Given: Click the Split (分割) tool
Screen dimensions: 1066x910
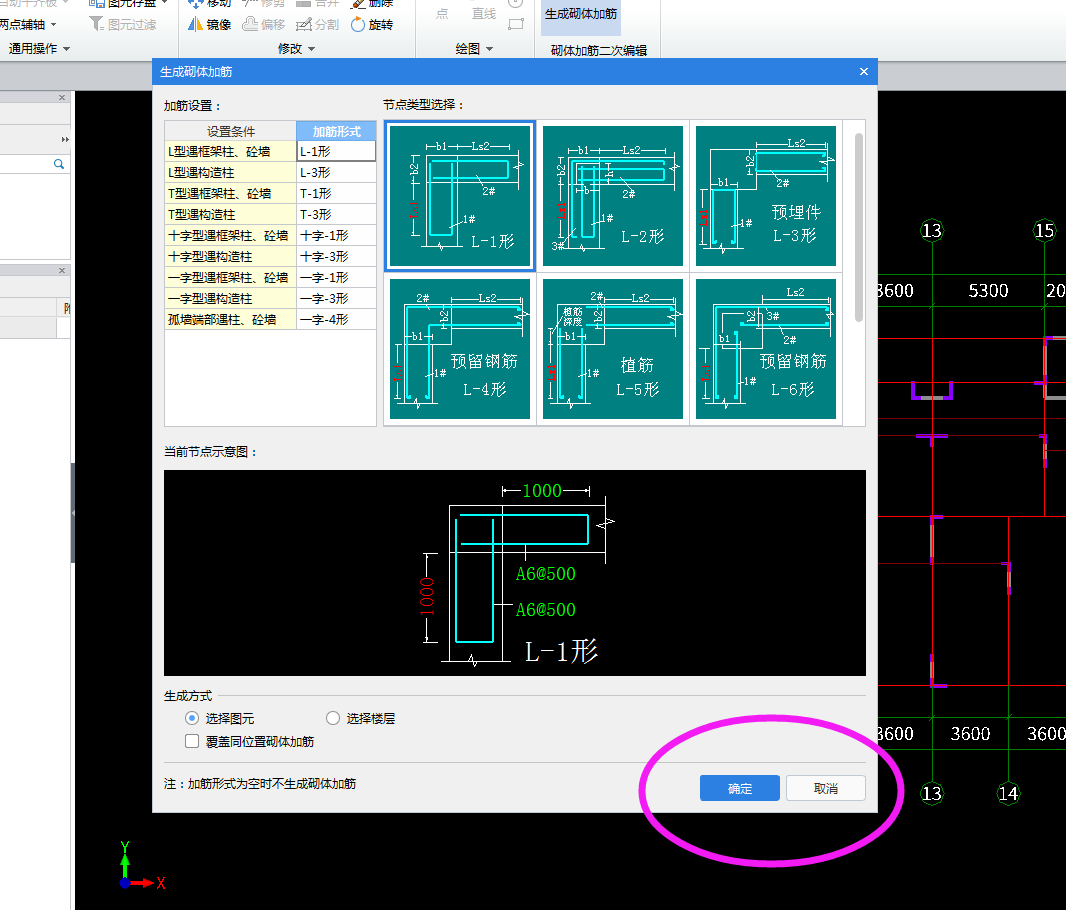Looking at the screenshot, I should coord(317,24).
